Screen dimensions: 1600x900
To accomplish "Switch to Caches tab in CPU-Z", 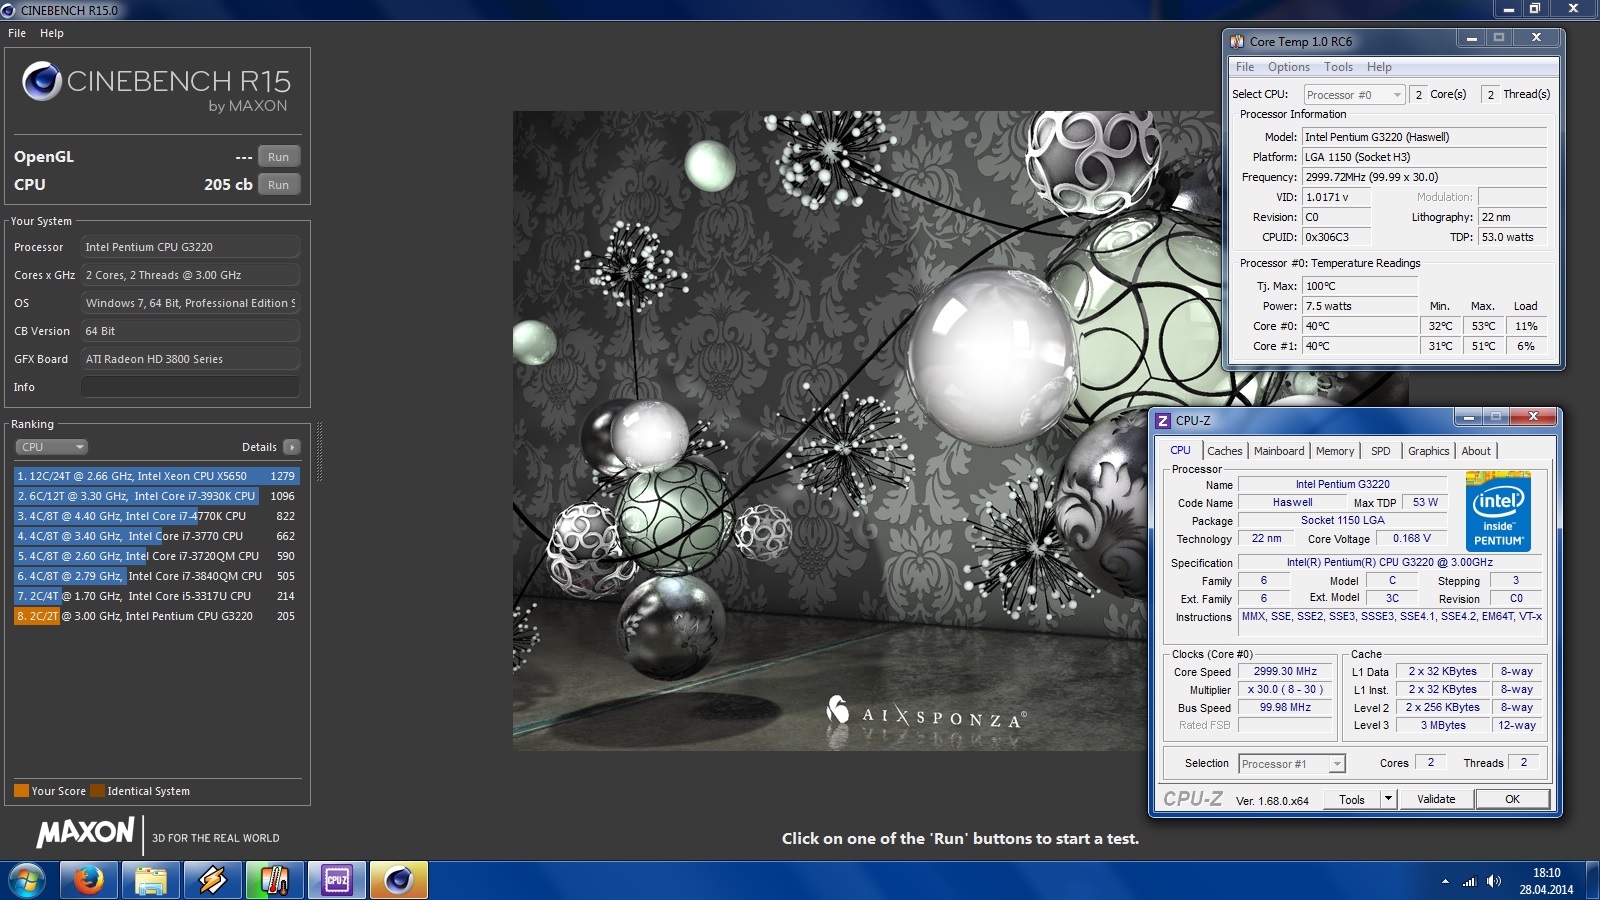I will click(x=1224, y=451).
